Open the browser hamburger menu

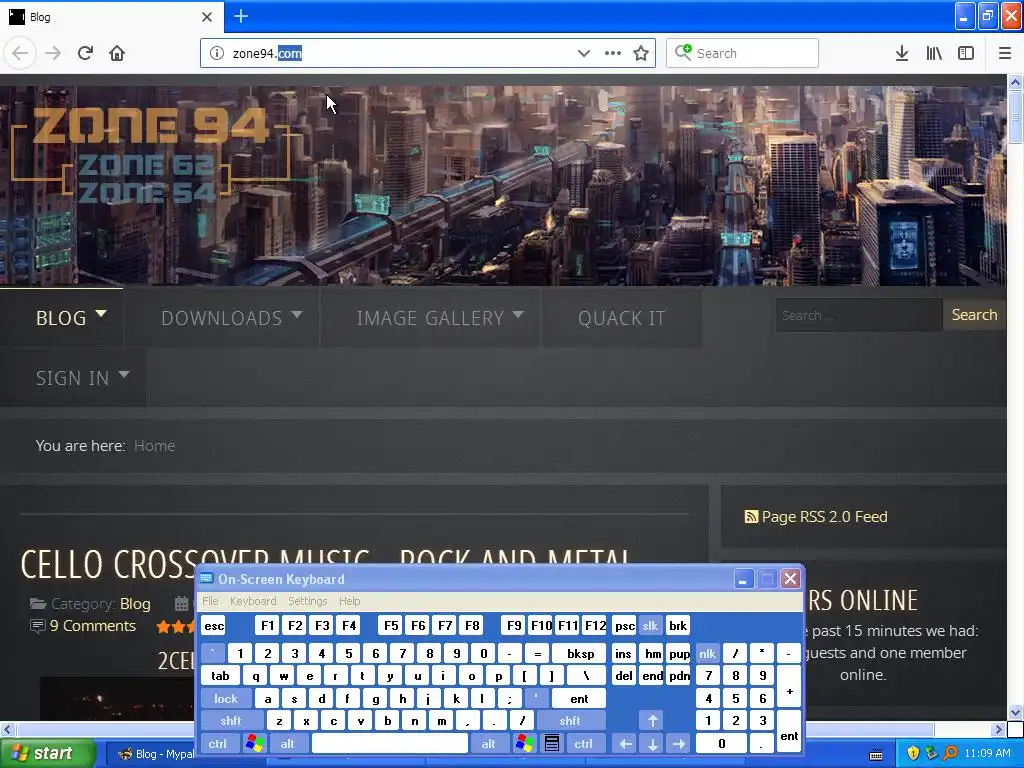pyautogui.click(x=1005, y=53)
